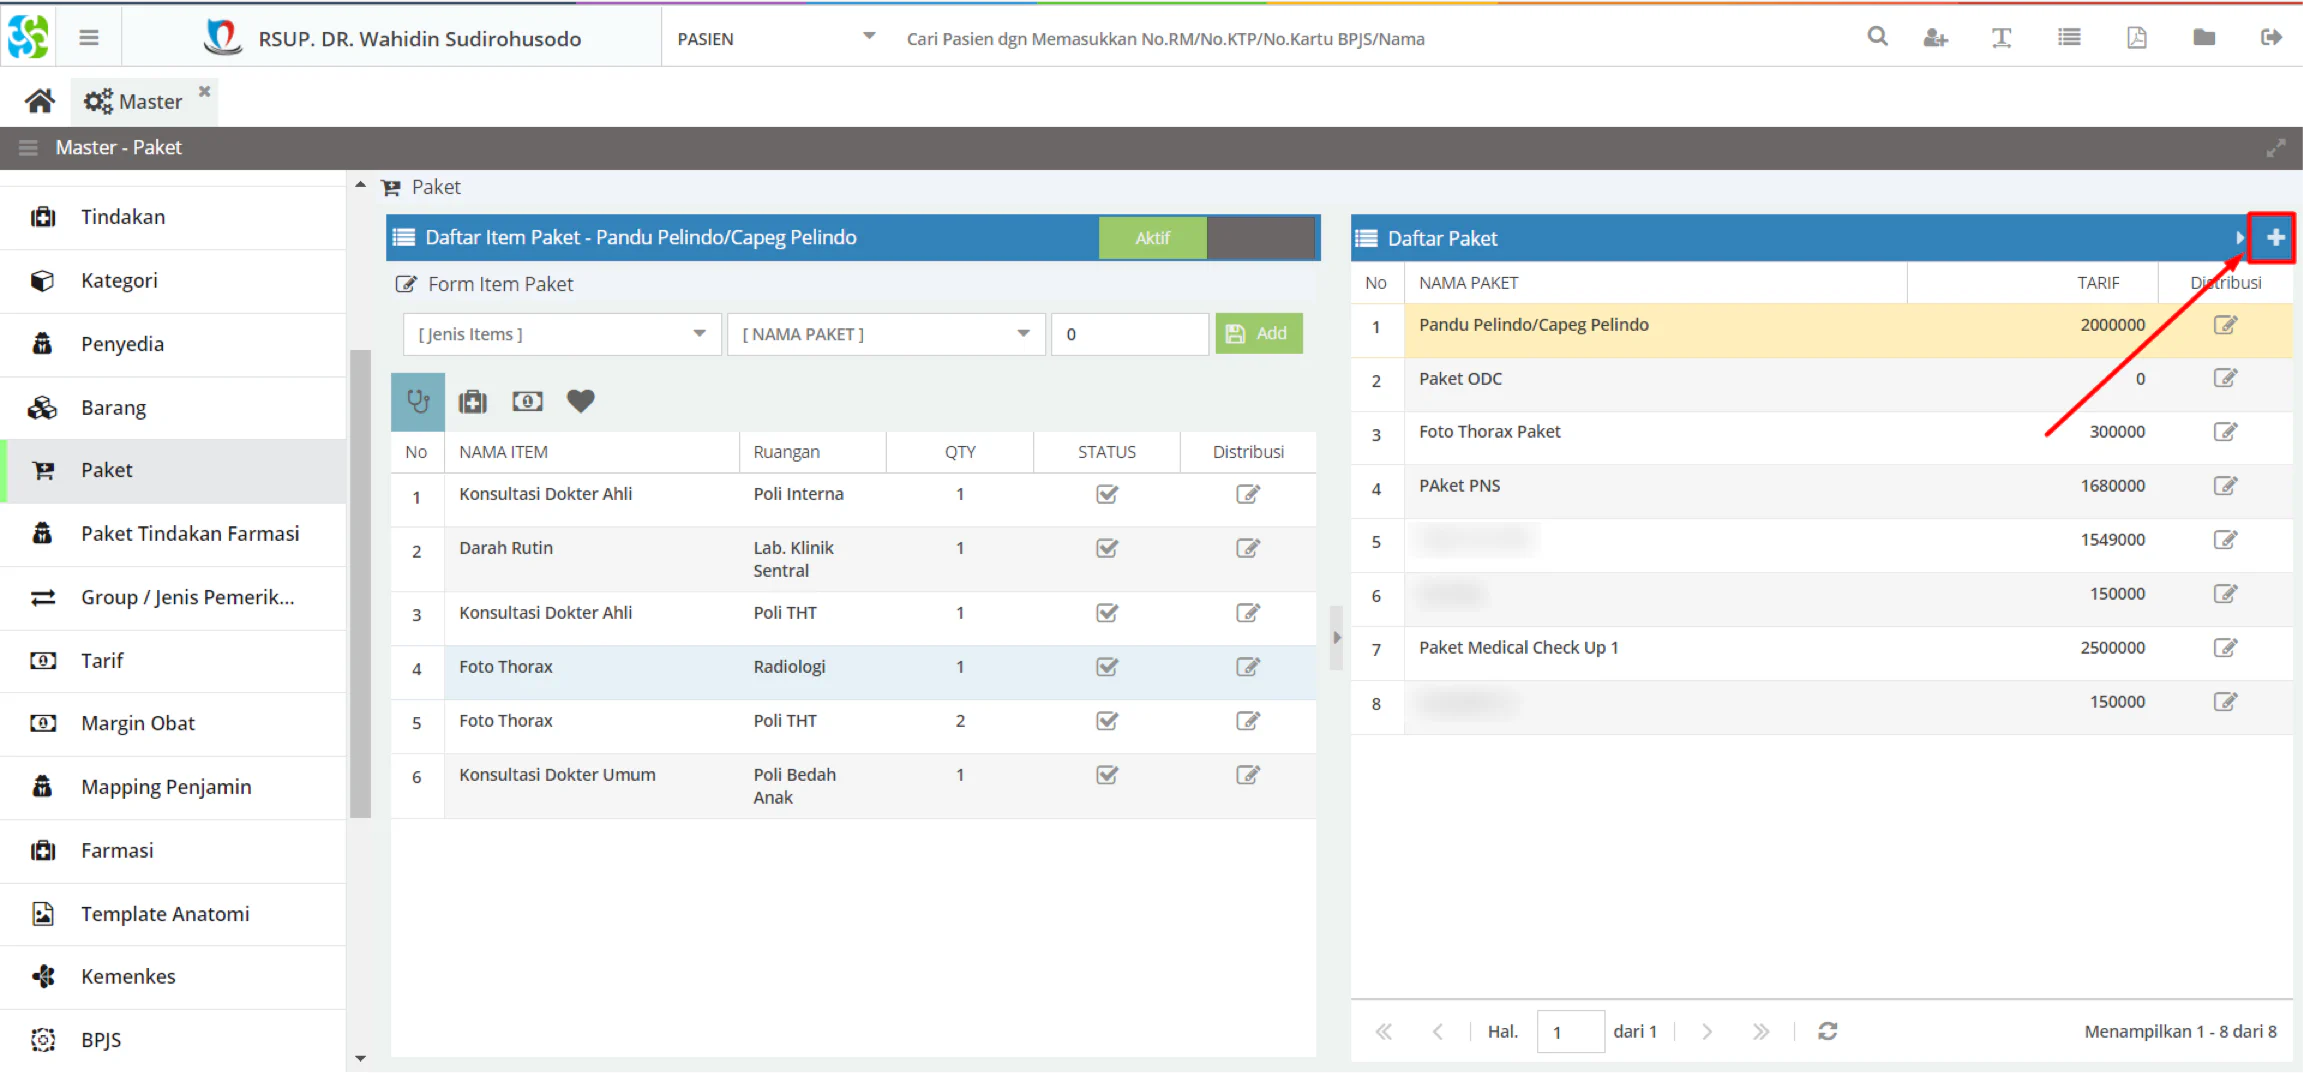The height and width of the screenshot is (1076, 2303).
Task: Open Tindakan in the sidebar
Action: [x=173, y=217]
